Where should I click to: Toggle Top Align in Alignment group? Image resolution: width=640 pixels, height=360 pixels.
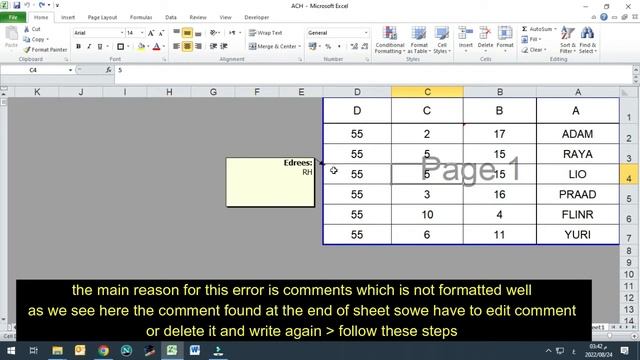[176, 33]
